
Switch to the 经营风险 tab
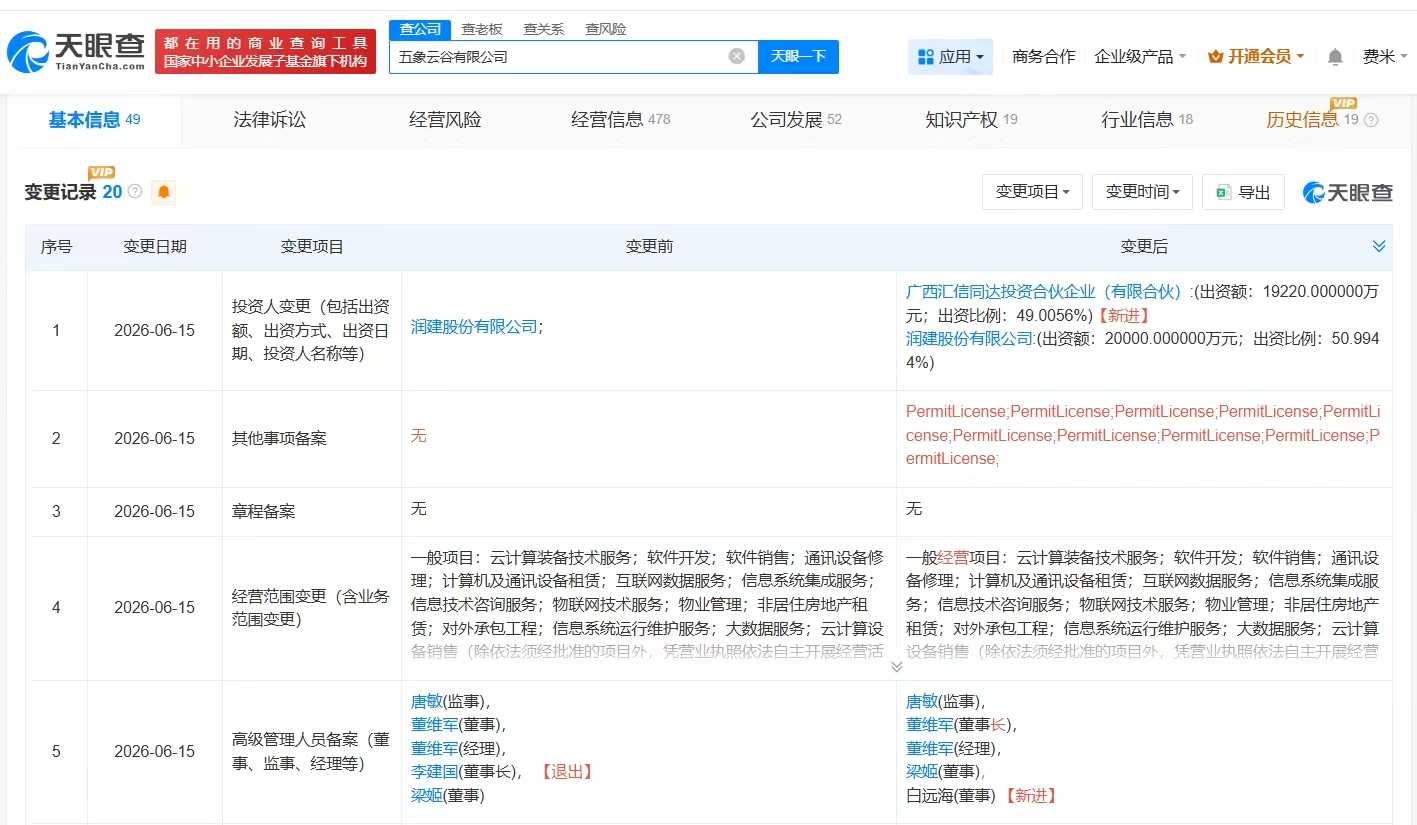pos(445,120)
